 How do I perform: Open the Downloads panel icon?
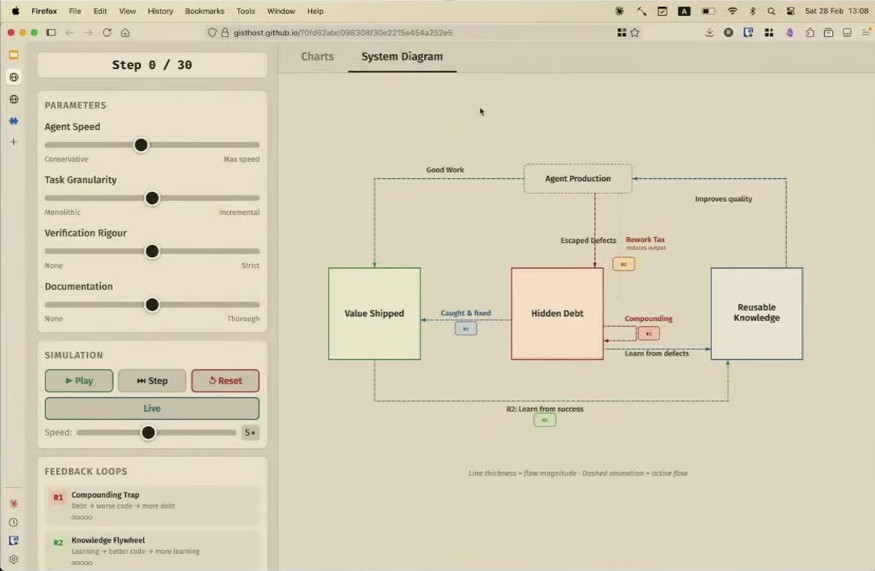tap(709, 32)
